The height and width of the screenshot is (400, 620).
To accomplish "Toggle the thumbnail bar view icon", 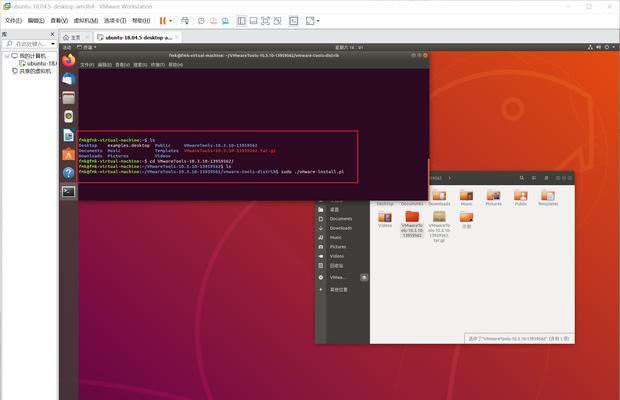I will pyautogui.click(x=253, y=21).
